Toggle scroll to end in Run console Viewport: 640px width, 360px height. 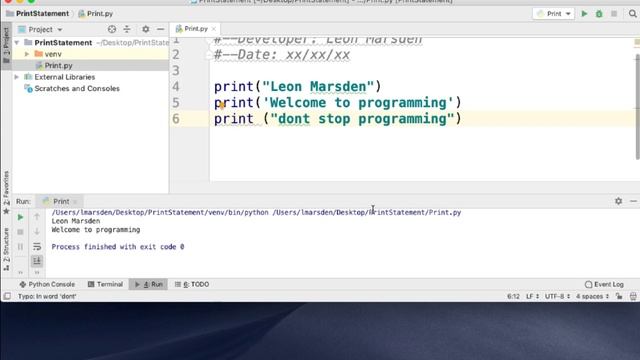tap(37, 260)
